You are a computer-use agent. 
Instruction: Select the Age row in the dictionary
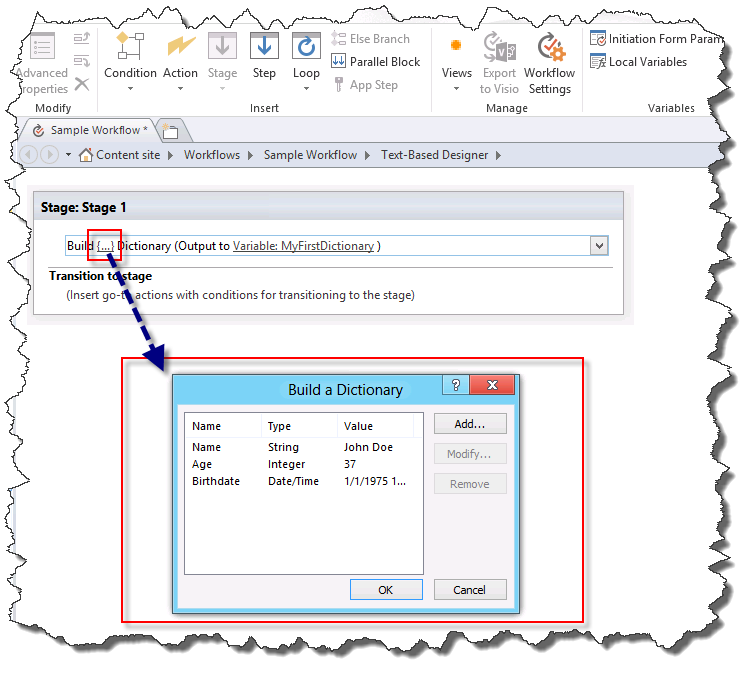click(x=304, y=464)
